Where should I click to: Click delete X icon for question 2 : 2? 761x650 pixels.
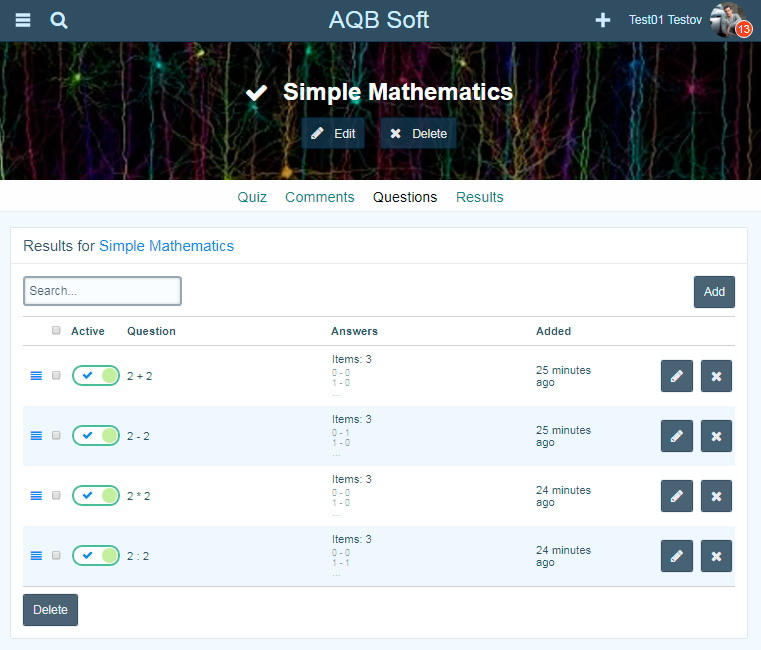716,556
